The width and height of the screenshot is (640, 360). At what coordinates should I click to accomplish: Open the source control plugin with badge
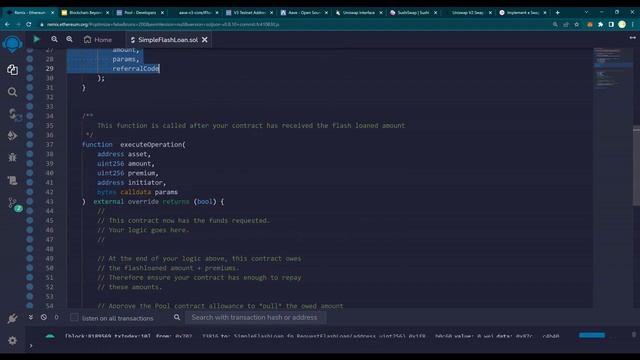[x=14, y=204]
